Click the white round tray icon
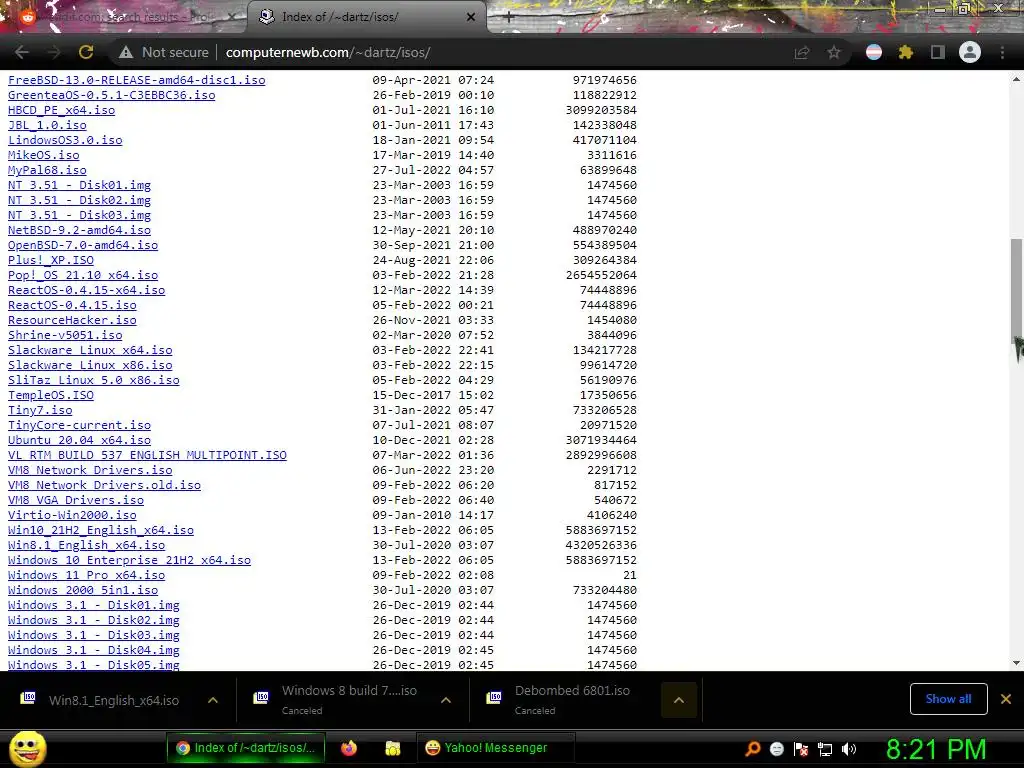The width and height of the screenshot is (1024, 768). [776, 749]
